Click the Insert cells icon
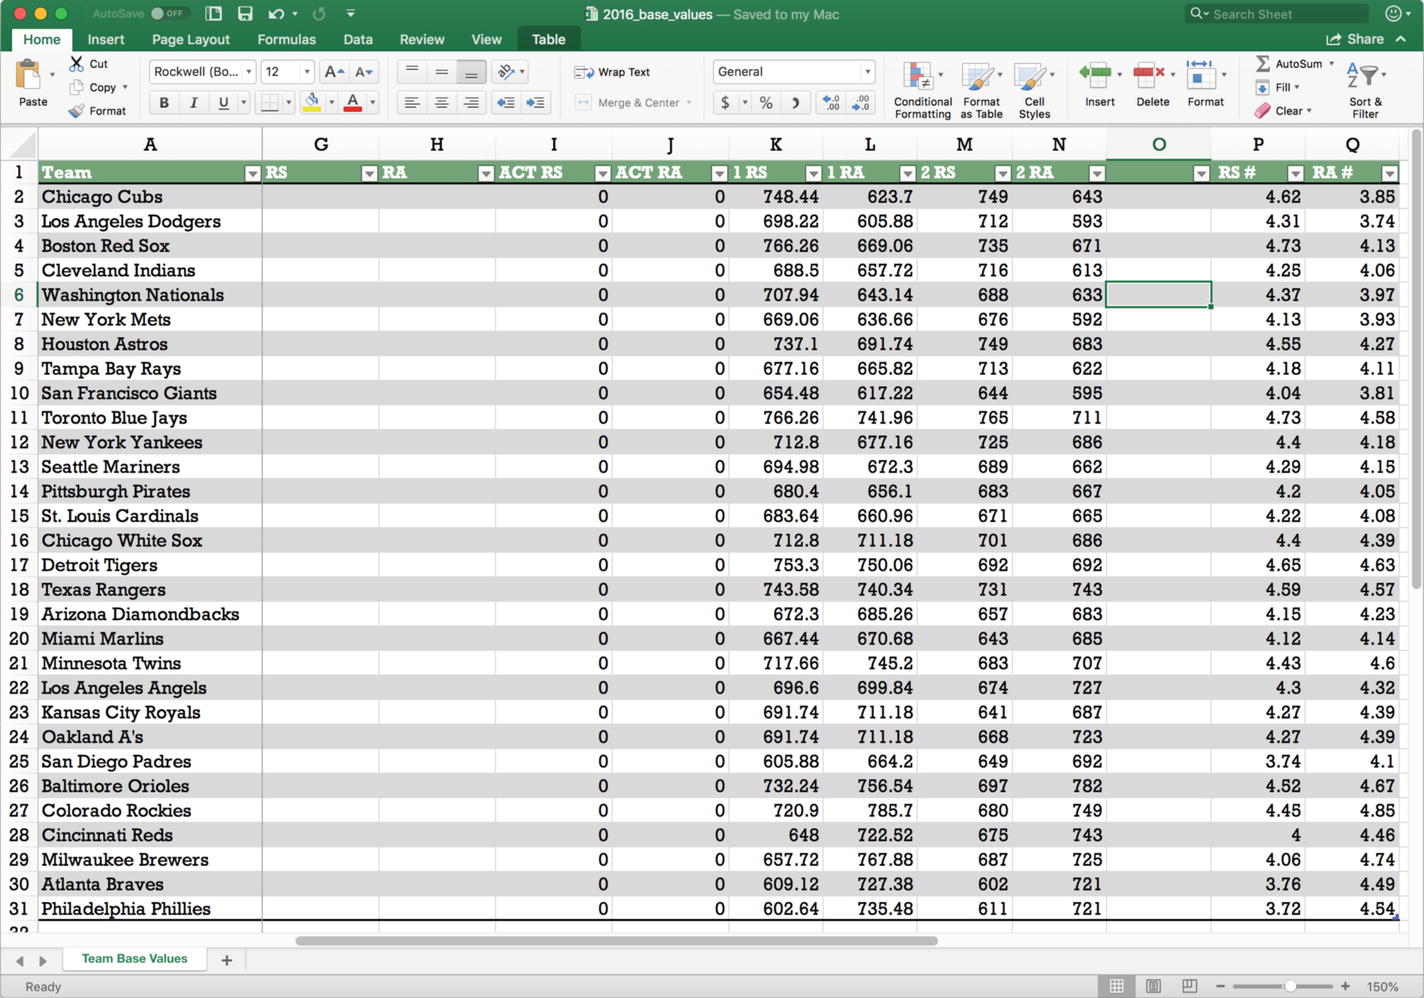Viewport: 1424px width, 998px height. coord(1097,75)
